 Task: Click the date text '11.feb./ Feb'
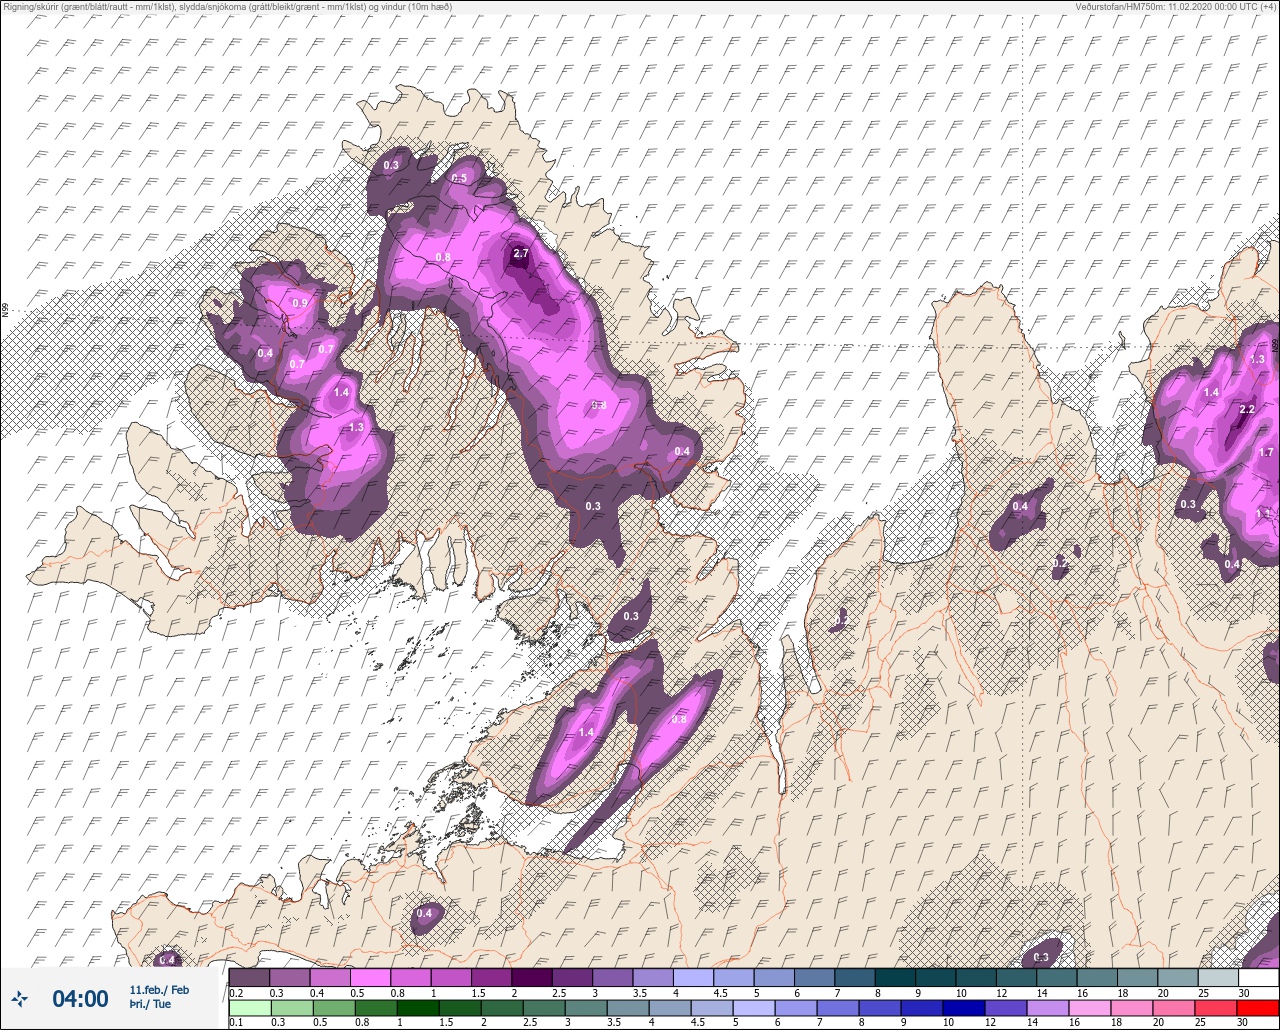coord(159,990)
